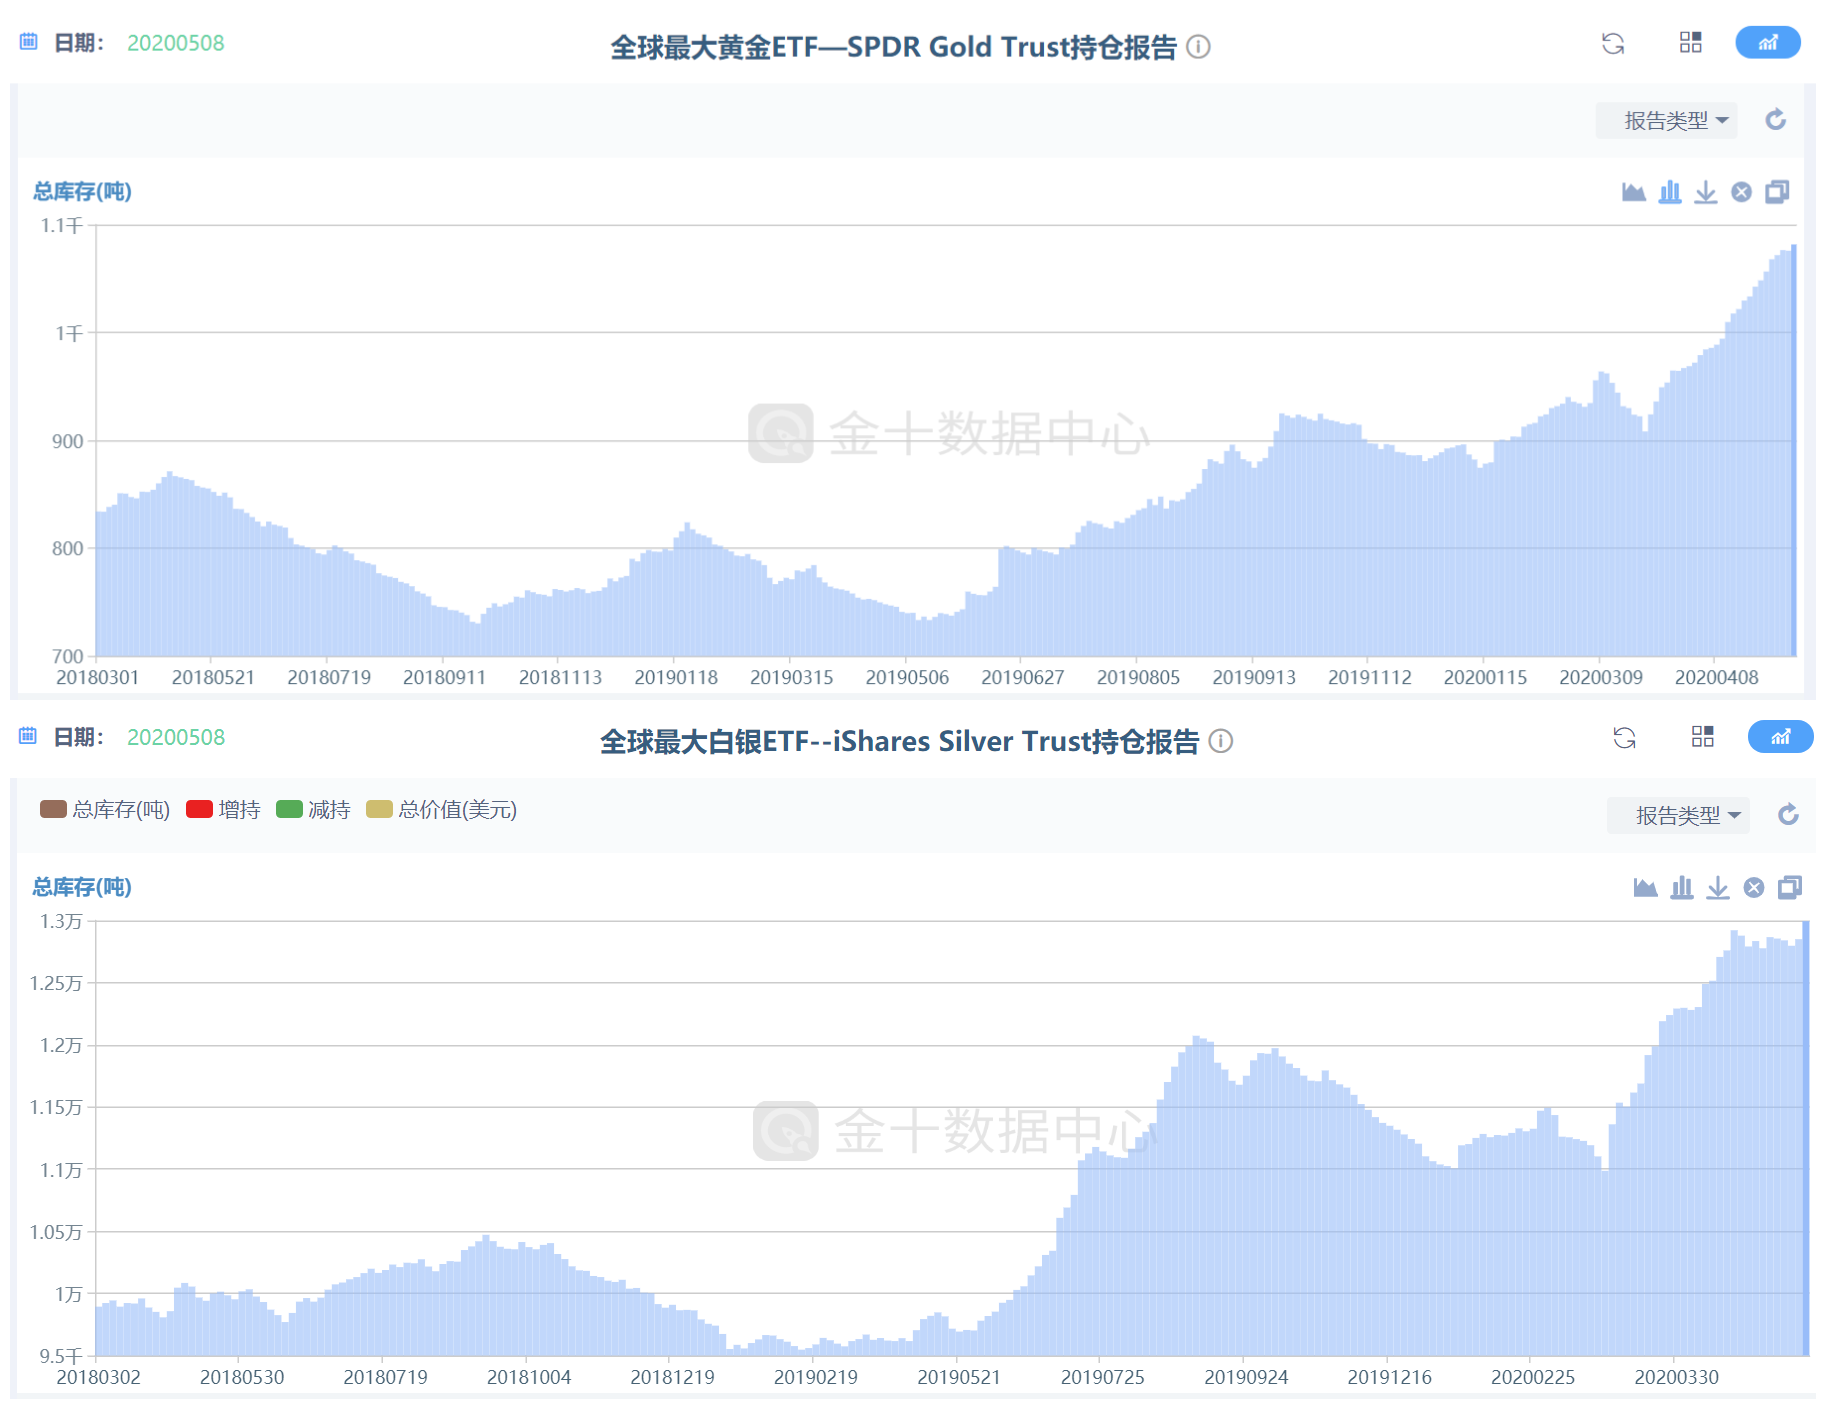Expand 报告类型 dropdown in gold ETF panel
This screenshot has height=1409, width=1826.
1667,121
